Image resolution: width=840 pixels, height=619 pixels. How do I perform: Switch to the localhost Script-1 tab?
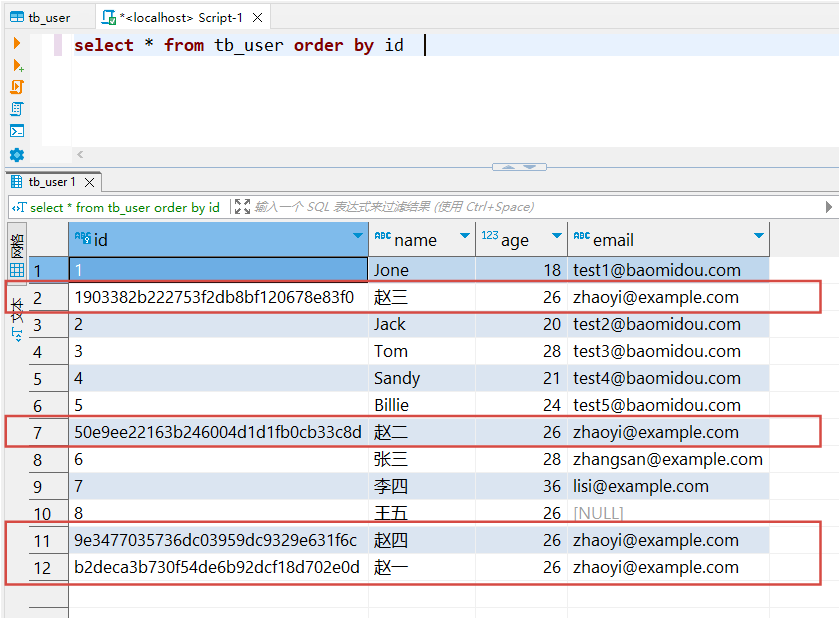coord(182,18)
